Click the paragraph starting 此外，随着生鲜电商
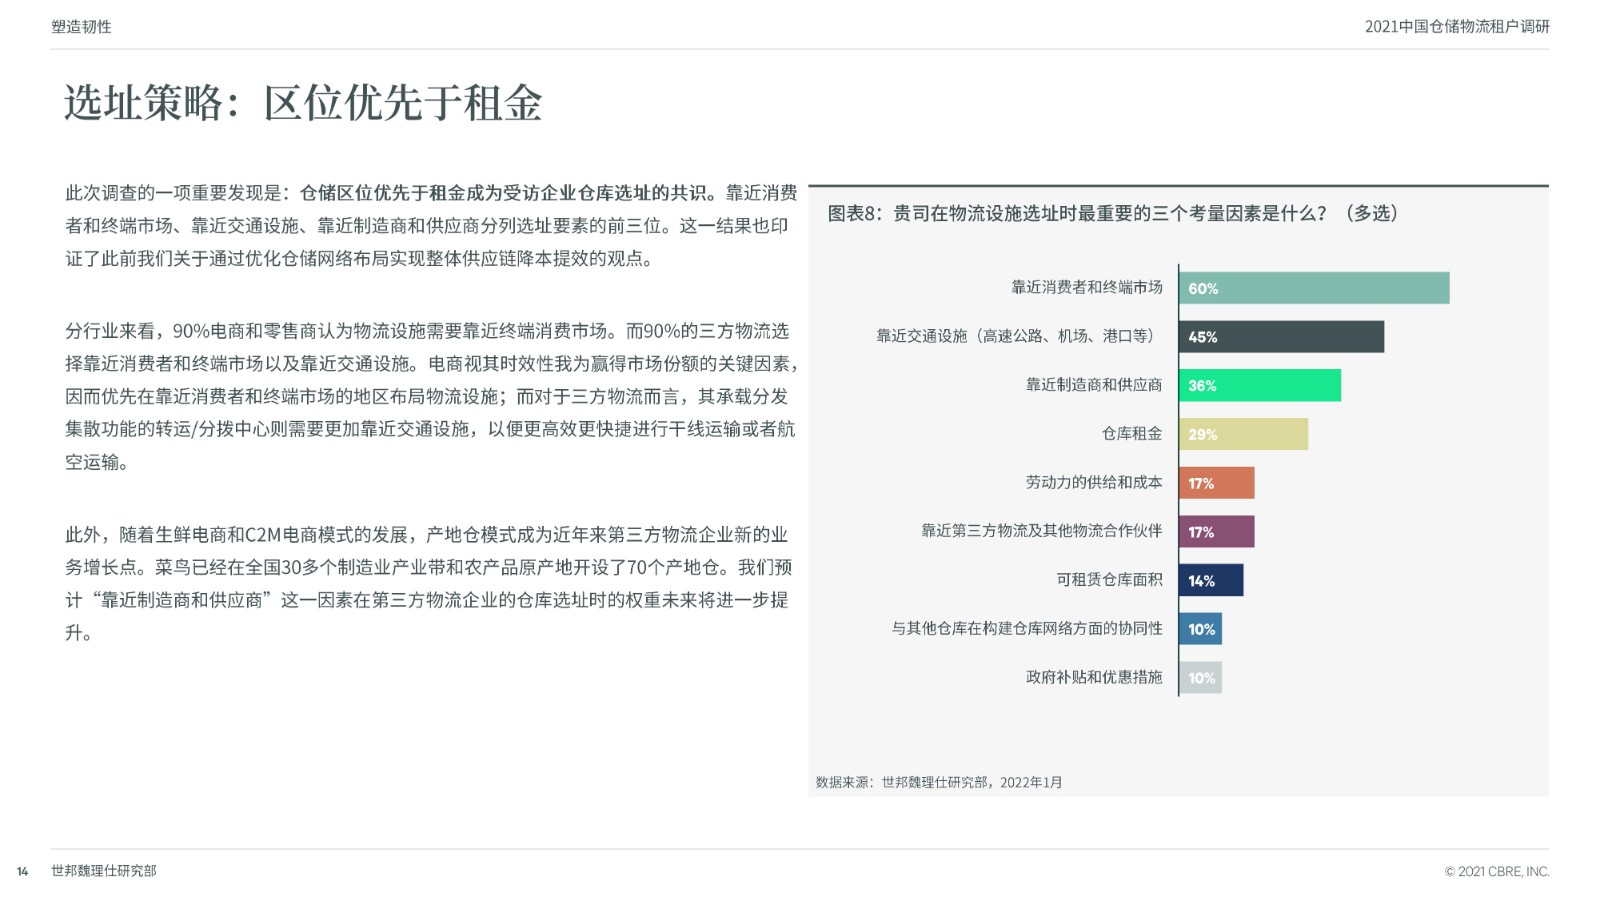The width and height of the screenshot is (1600, 899). [428, 583]
